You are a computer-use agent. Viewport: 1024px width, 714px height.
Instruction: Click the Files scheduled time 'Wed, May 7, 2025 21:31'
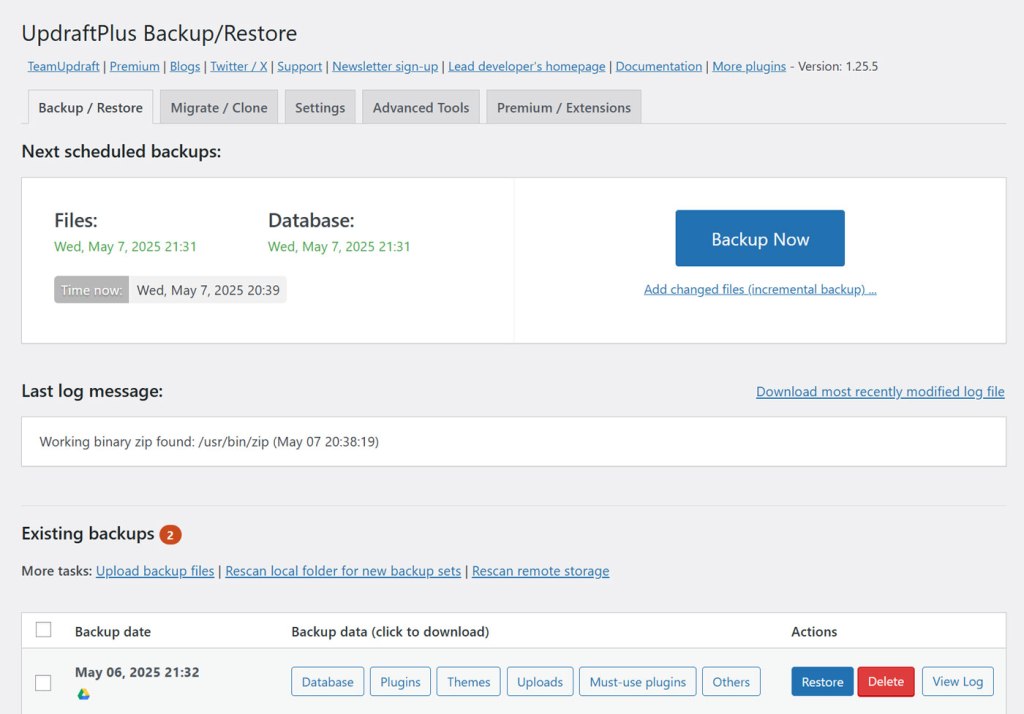(125, 247)
